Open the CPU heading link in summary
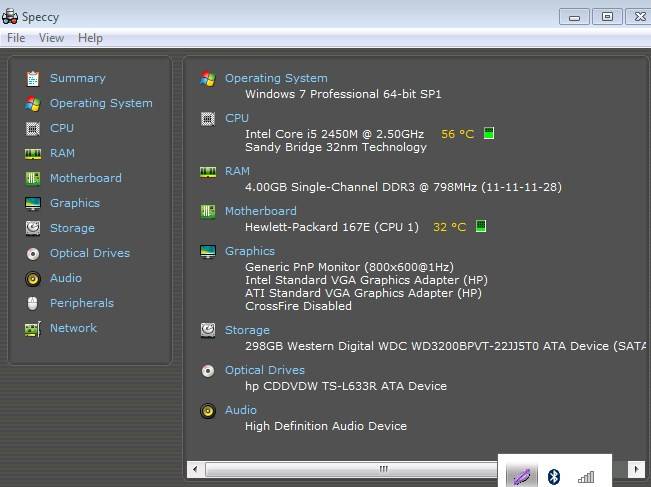This screenshot has height=487, width=651. click(x=237, y=118)
